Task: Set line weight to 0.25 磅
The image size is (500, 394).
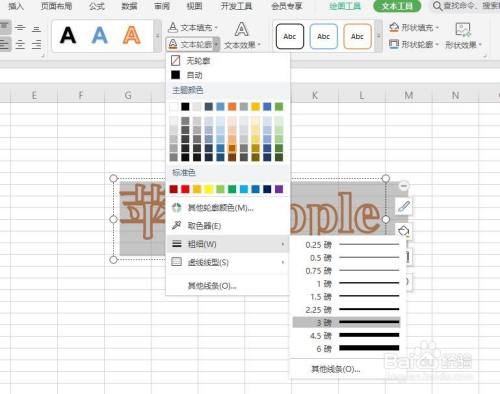Action: 347,245
